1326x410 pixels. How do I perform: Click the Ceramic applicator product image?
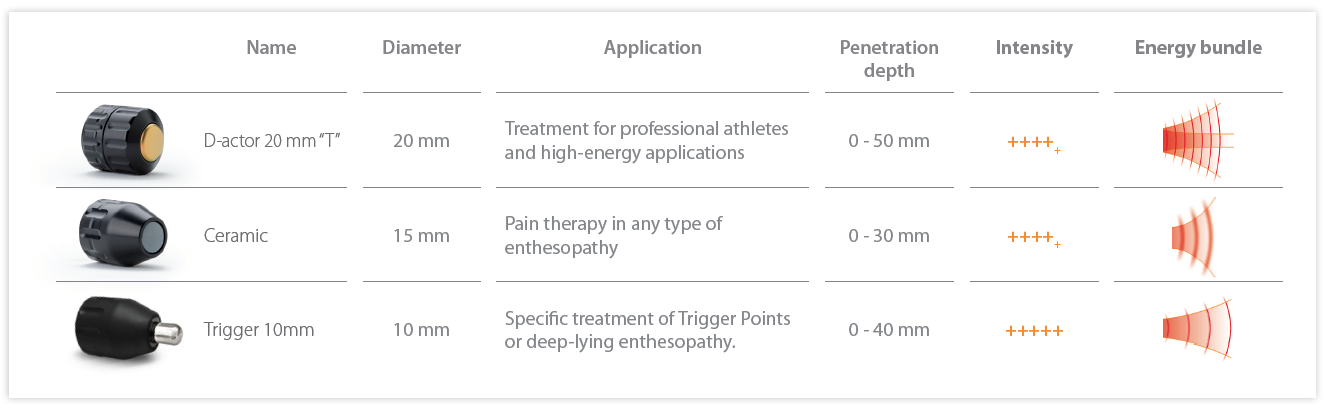pyautogui.click(x=123, y=236)
